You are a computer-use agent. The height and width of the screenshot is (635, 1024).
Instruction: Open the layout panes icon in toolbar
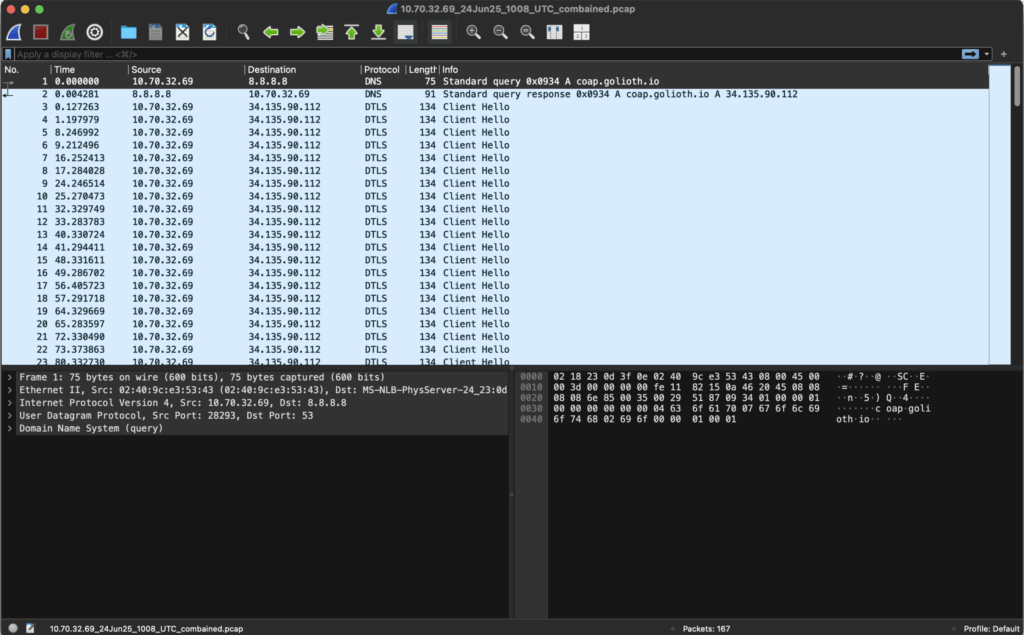[581, 32]
